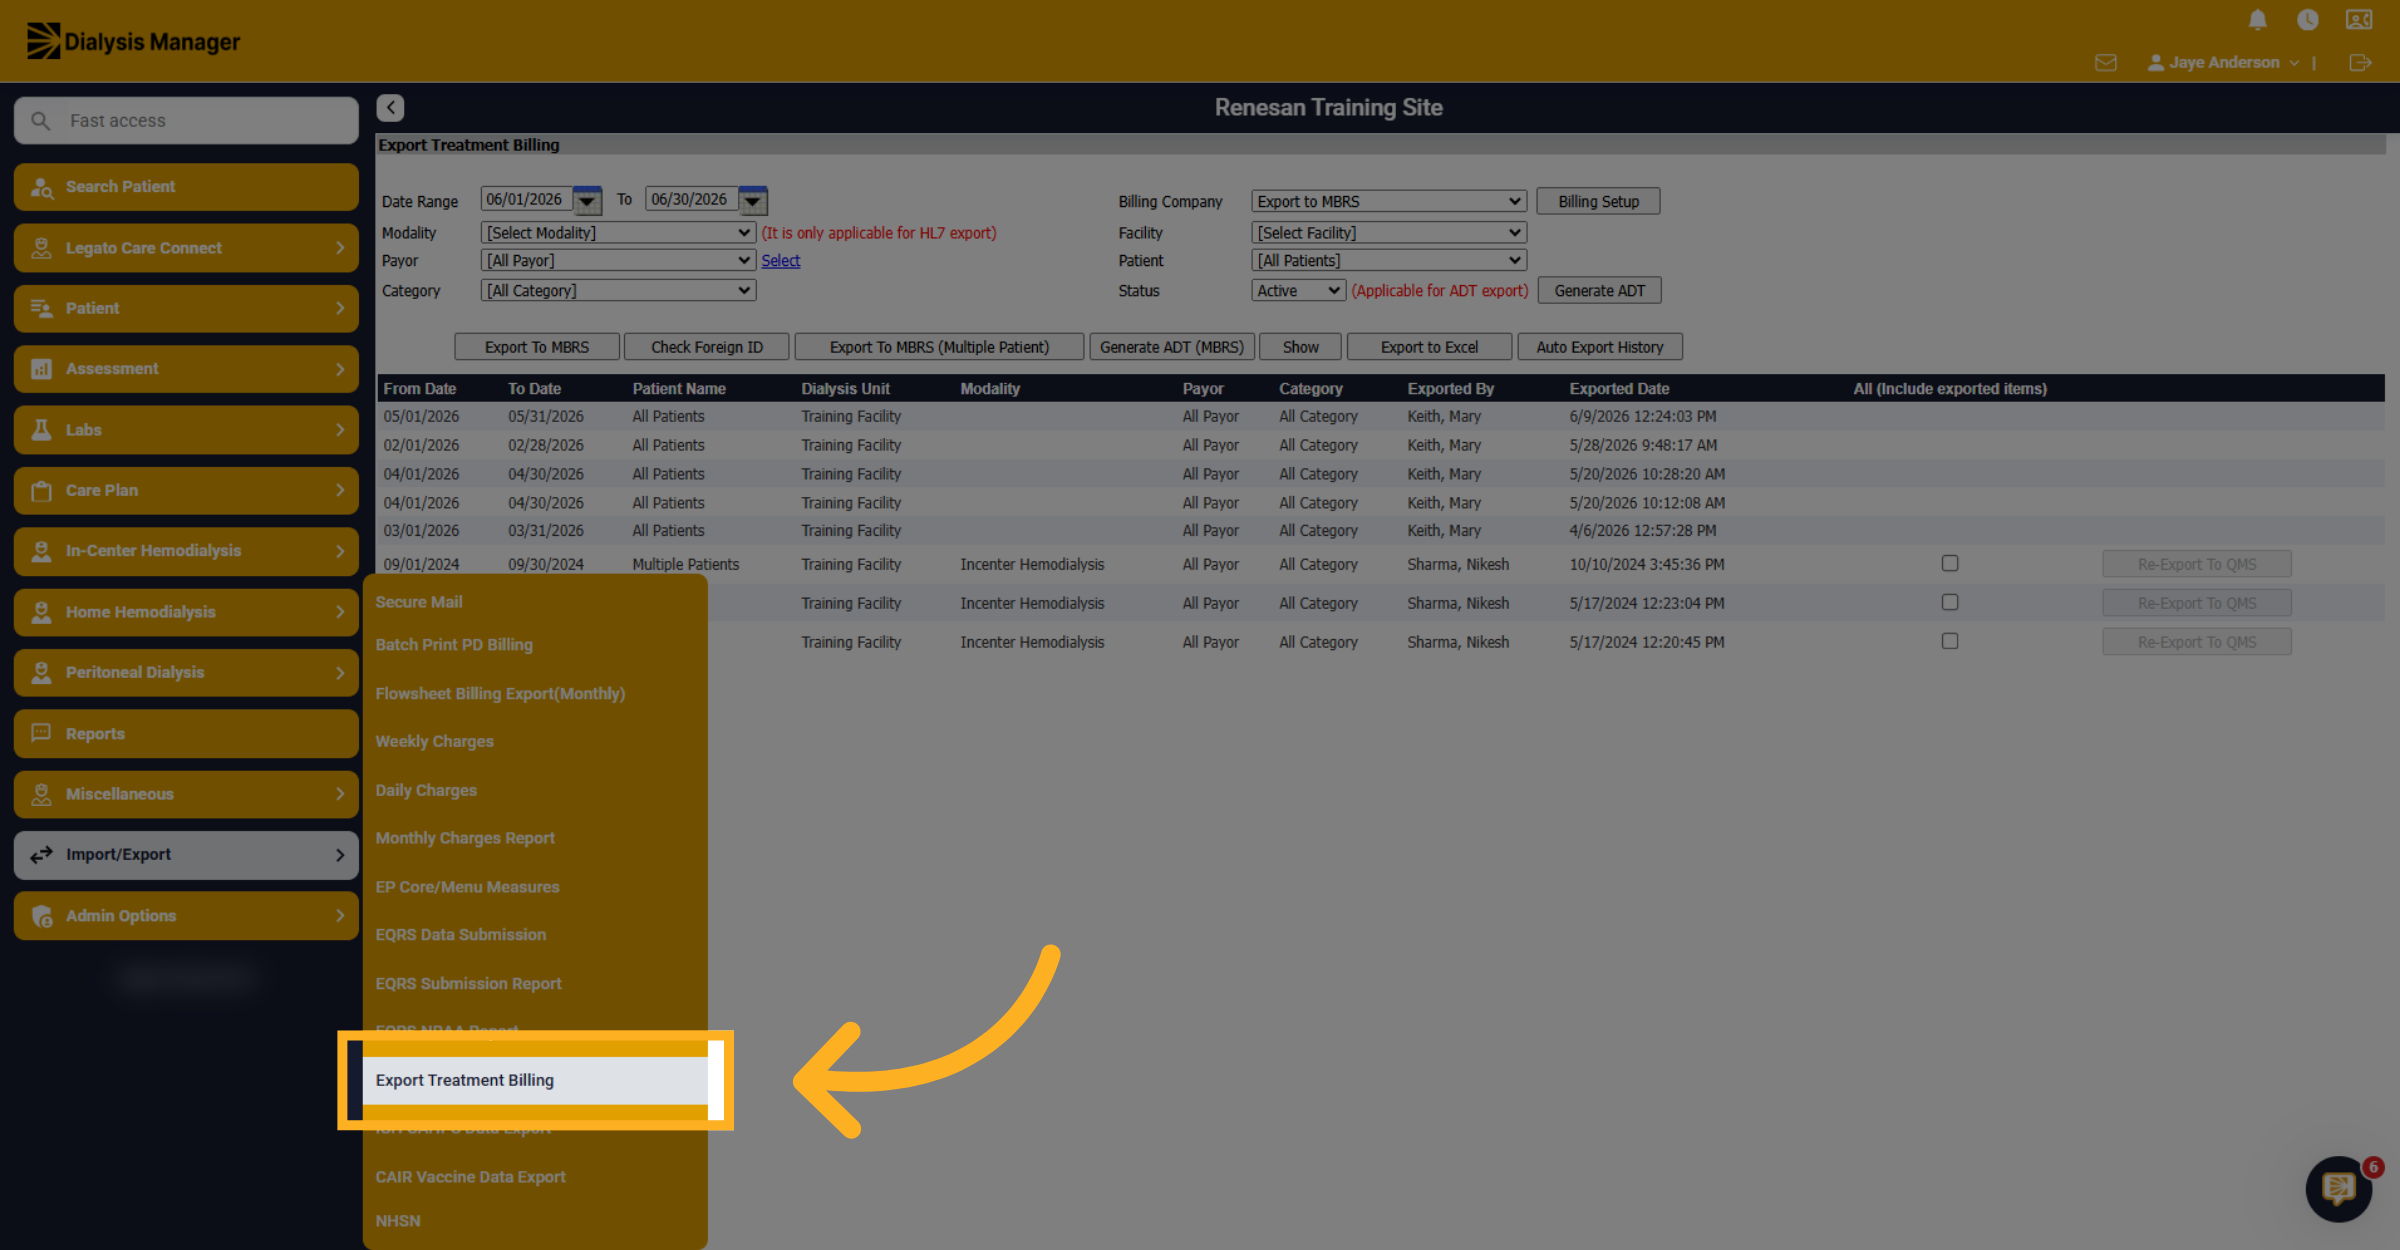The width and height of the screenshot is (2400, 1250).
Task: Collapse sidebar with the back arrow button
Action: coord(391,108)
